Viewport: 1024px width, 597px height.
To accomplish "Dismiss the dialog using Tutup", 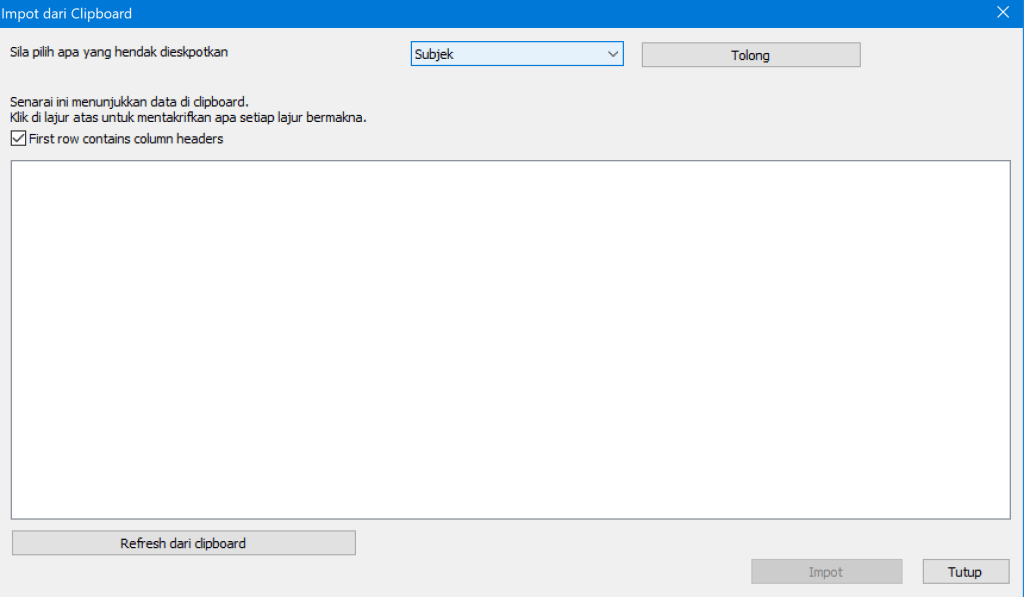I will (964, 572).
